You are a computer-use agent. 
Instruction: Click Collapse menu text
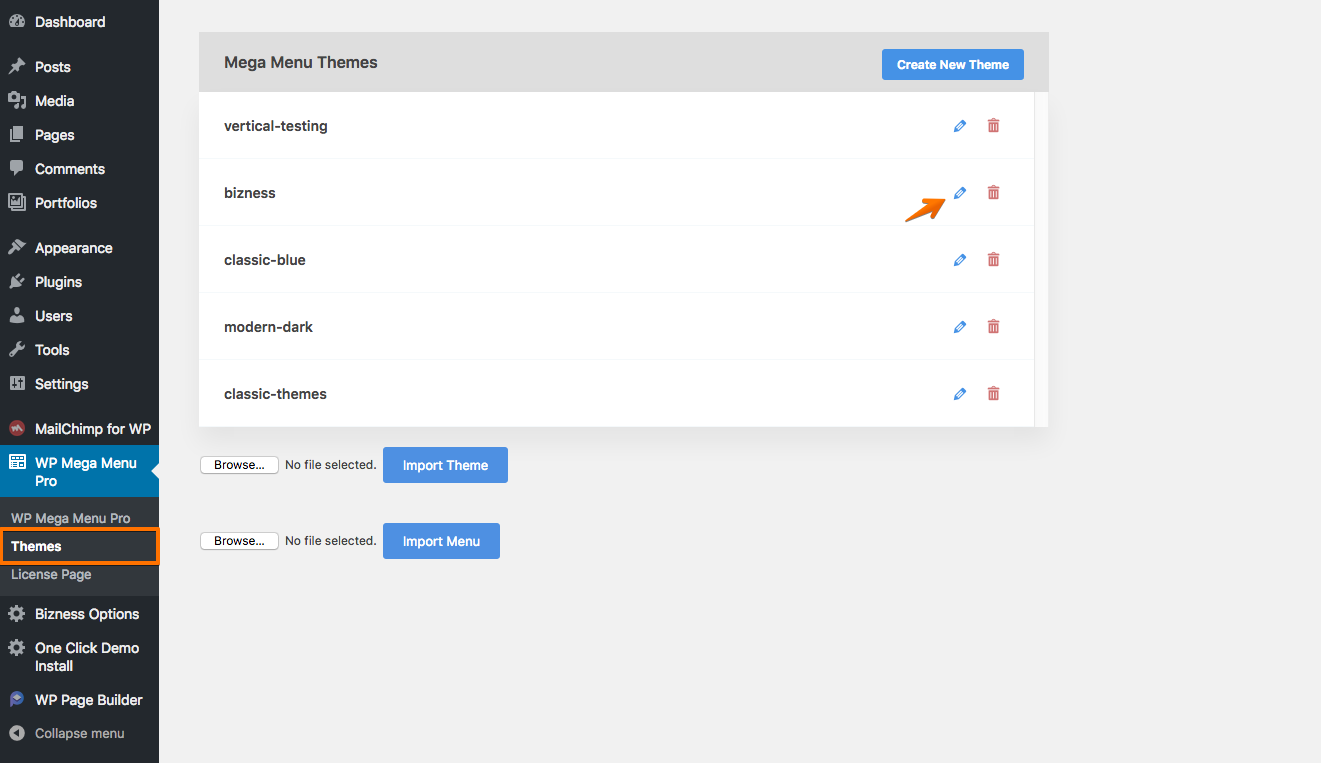point(80,733)
